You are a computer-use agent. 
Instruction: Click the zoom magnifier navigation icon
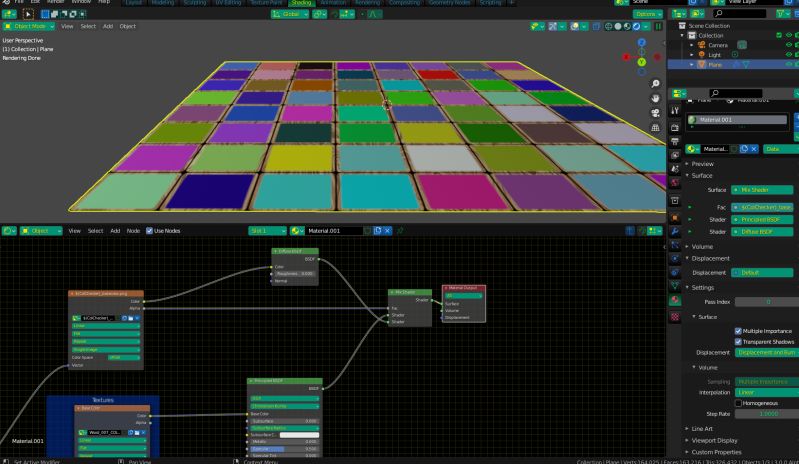point(655,84)
